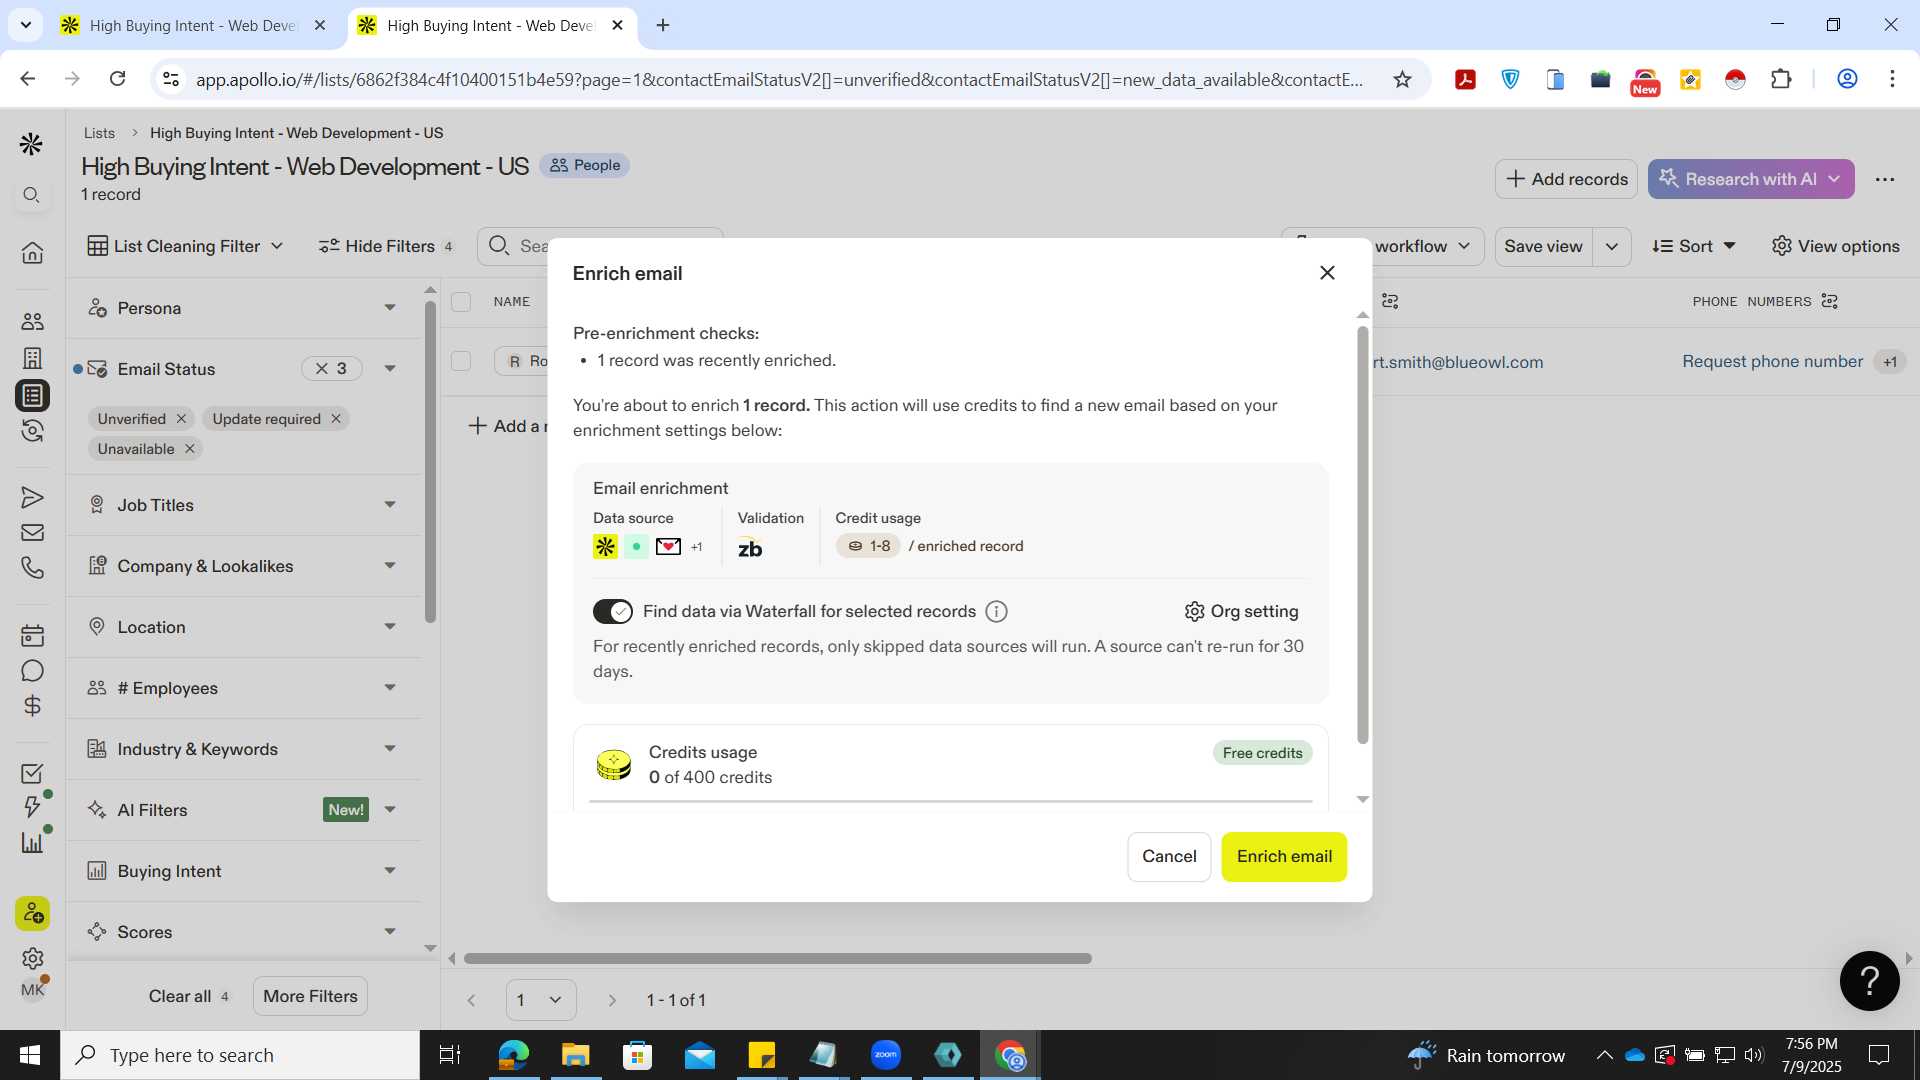Collapse the Email Status filter
Screen dimensions: 1920x1080
pos(390,369)
